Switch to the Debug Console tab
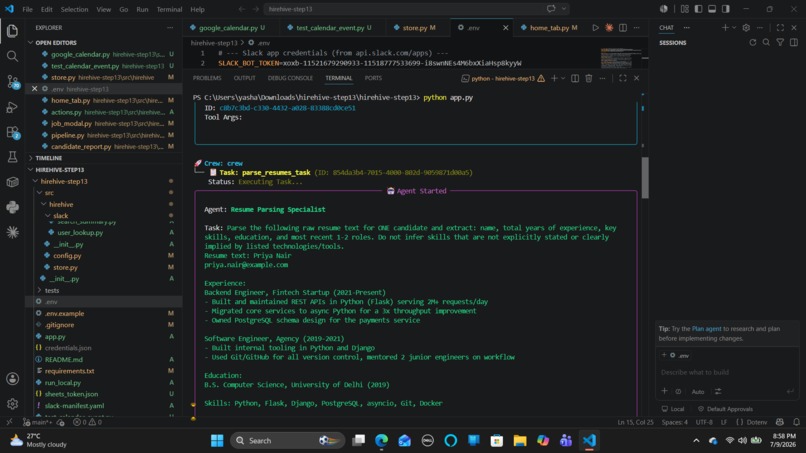 coord(290,78)
